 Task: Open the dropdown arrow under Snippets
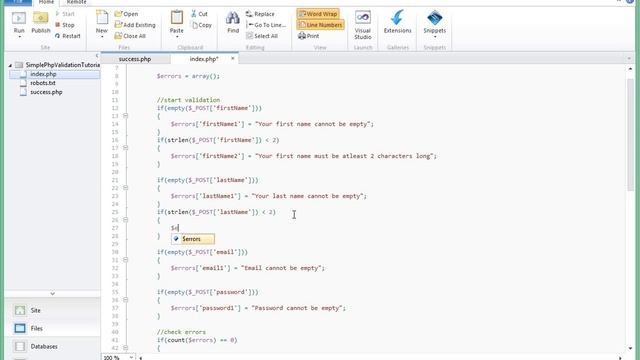tap(435, 37)
